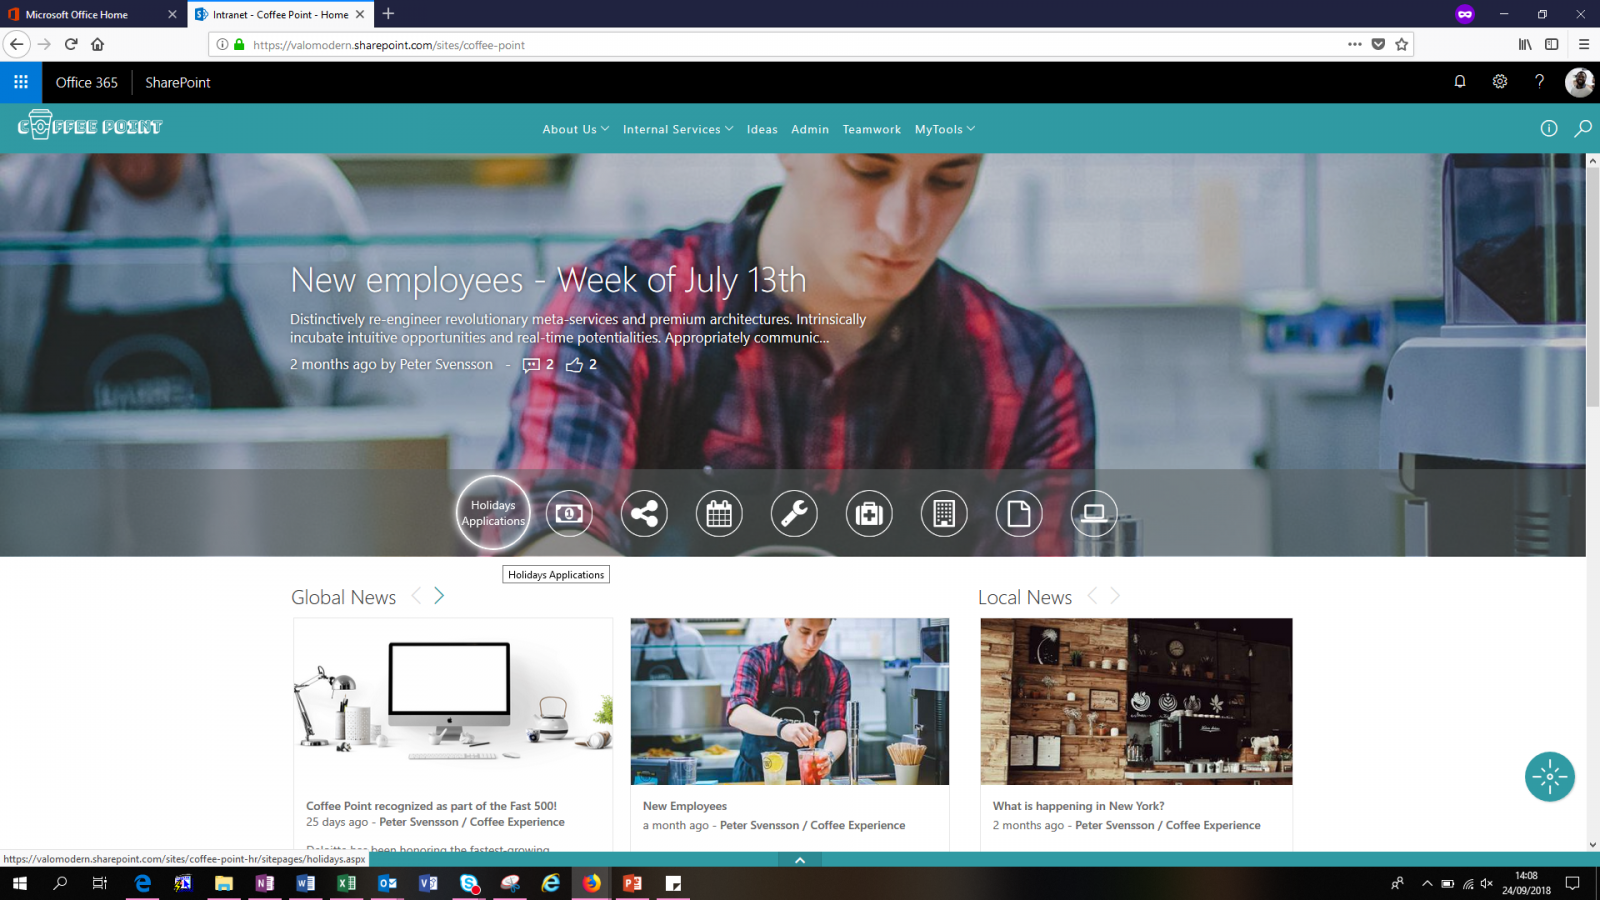Open 'What is happening in New York?' article
Image resolution: width=1600 pixels, height=900 pixels.
coord(1078,806)
